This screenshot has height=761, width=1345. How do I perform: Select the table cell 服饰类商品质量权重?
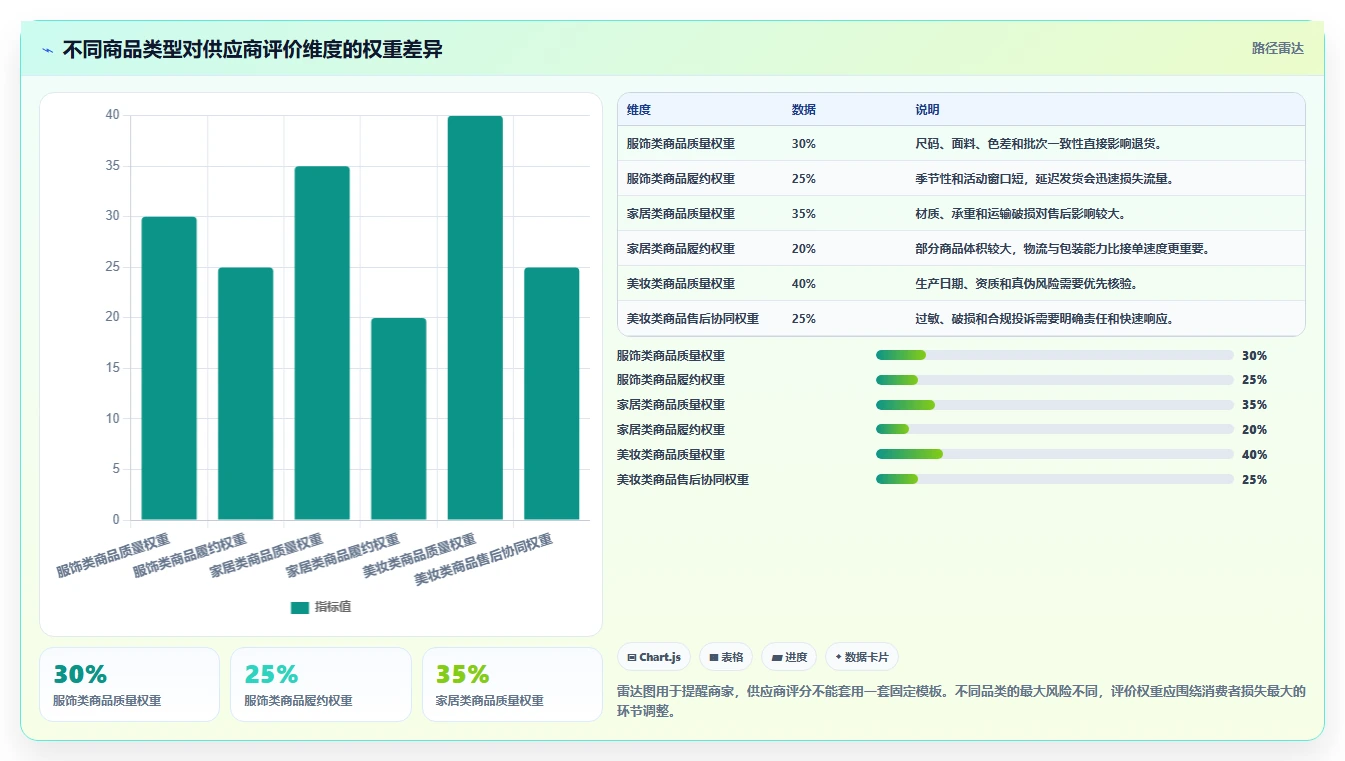681,144
